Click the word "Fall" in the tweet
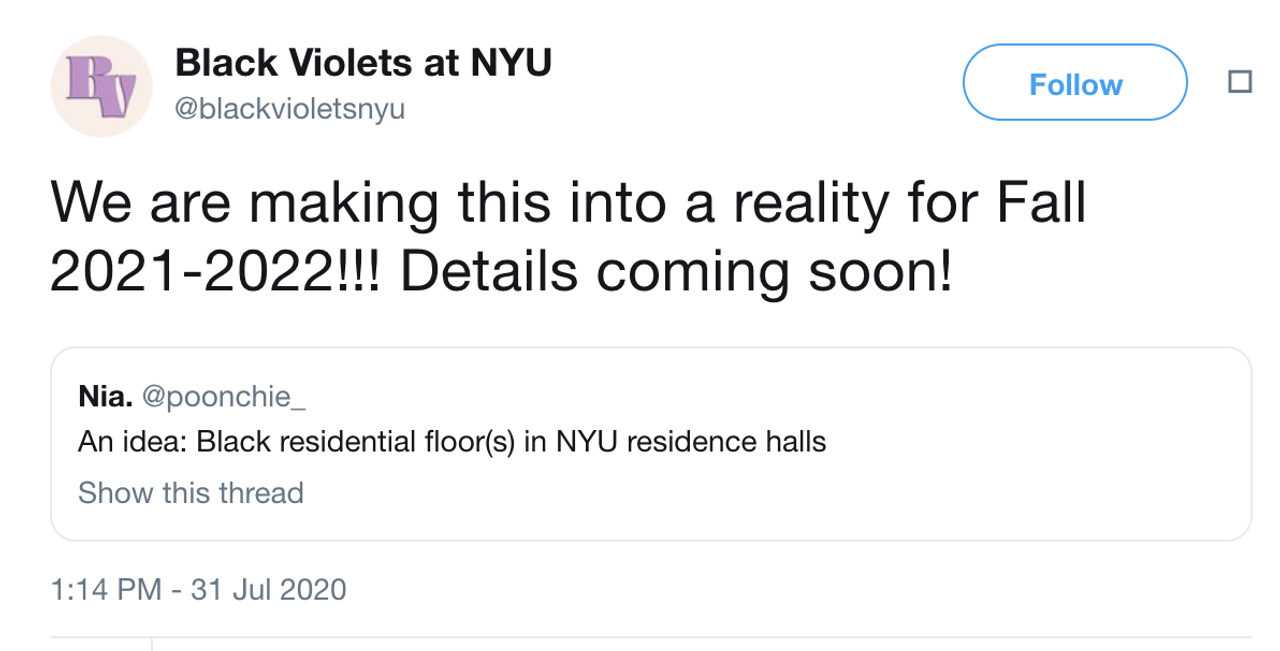Screen dimensions: 1280x651 (1040, 204)
